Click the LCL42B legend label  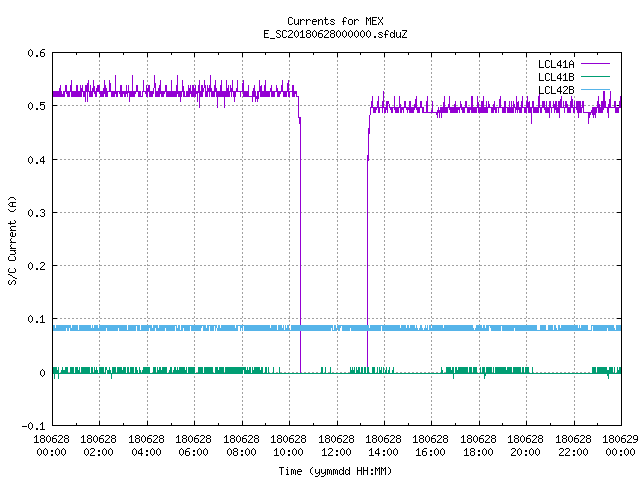click(x=556, y=90)
